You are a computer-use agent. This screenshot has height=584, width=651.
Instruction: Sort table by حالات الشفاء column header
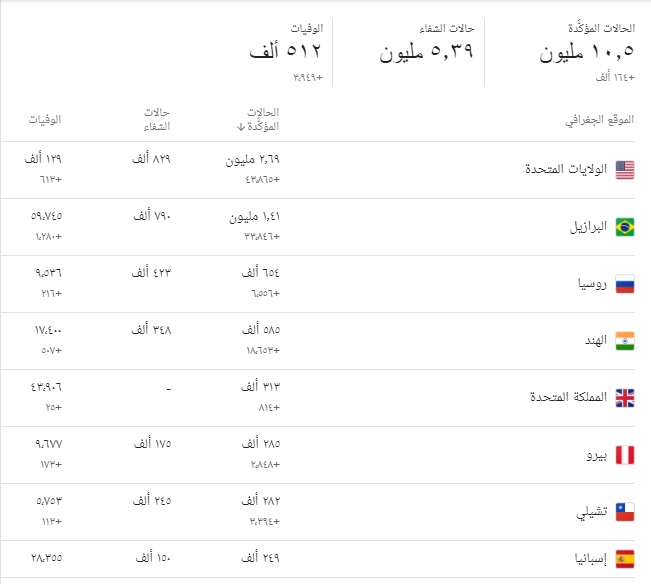(x=157, y=120)
